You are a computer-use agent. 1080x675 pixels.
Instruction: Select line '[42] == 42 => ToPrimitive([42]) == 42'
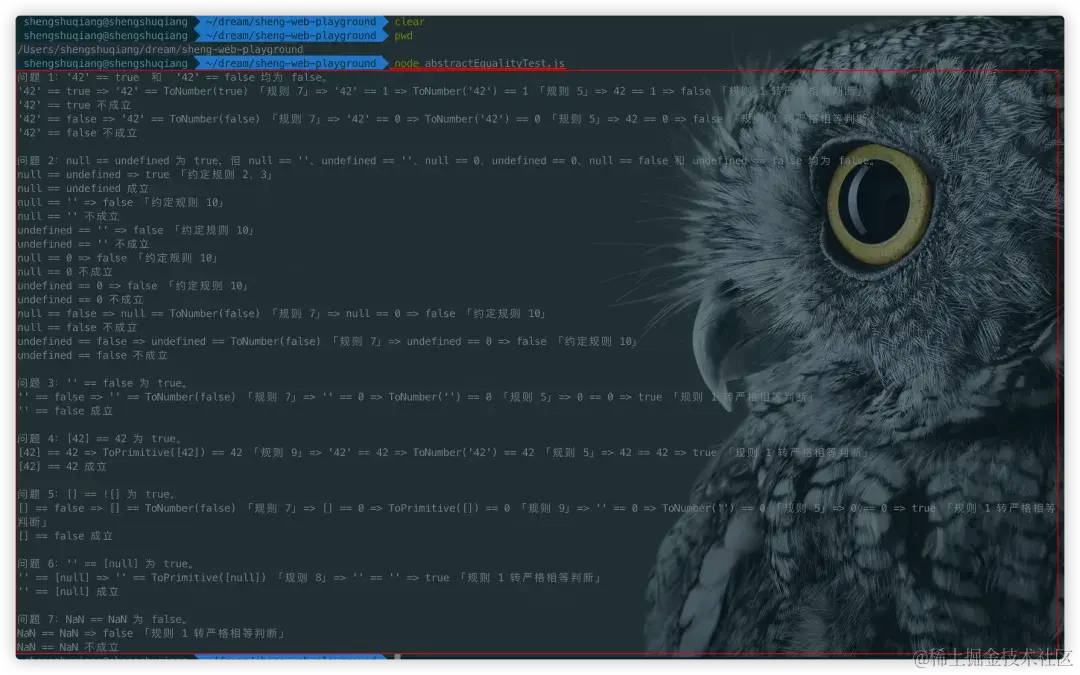444,453
